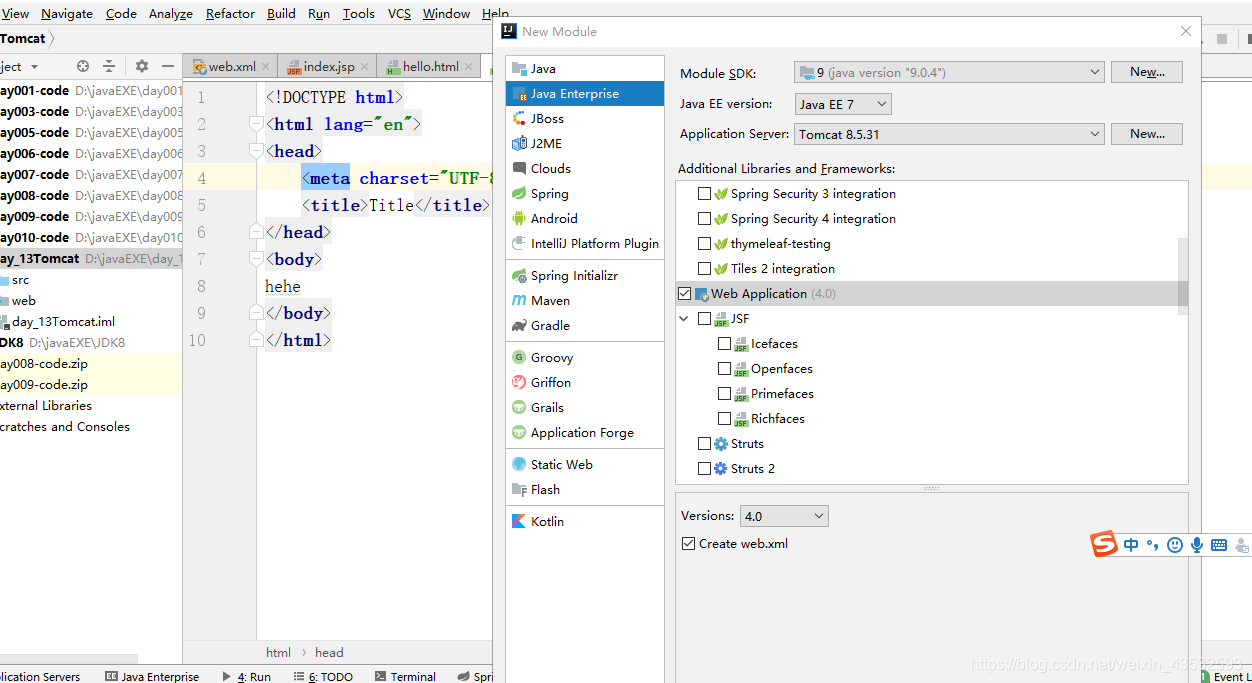Choose J2ME module type
Viewport: 1252px width, 683px height.
[584, 144]
